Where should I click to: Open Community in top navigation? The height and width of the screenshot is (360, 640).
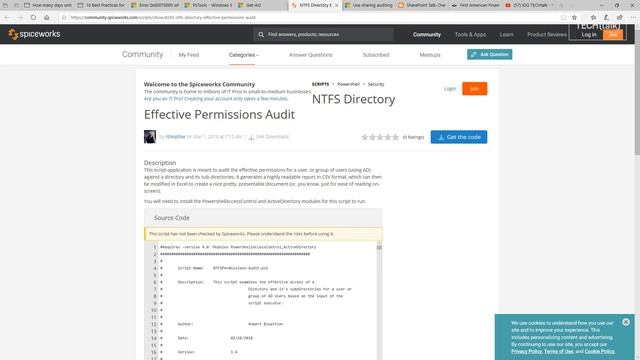click(427, 35)
